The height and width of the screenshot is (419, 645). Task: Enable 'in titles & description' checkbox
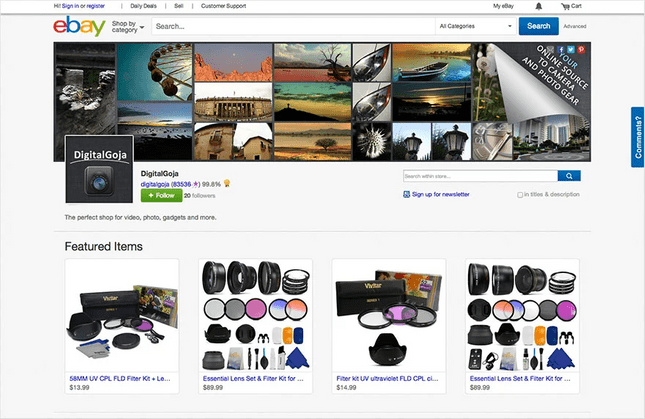(x=521, y=194)
